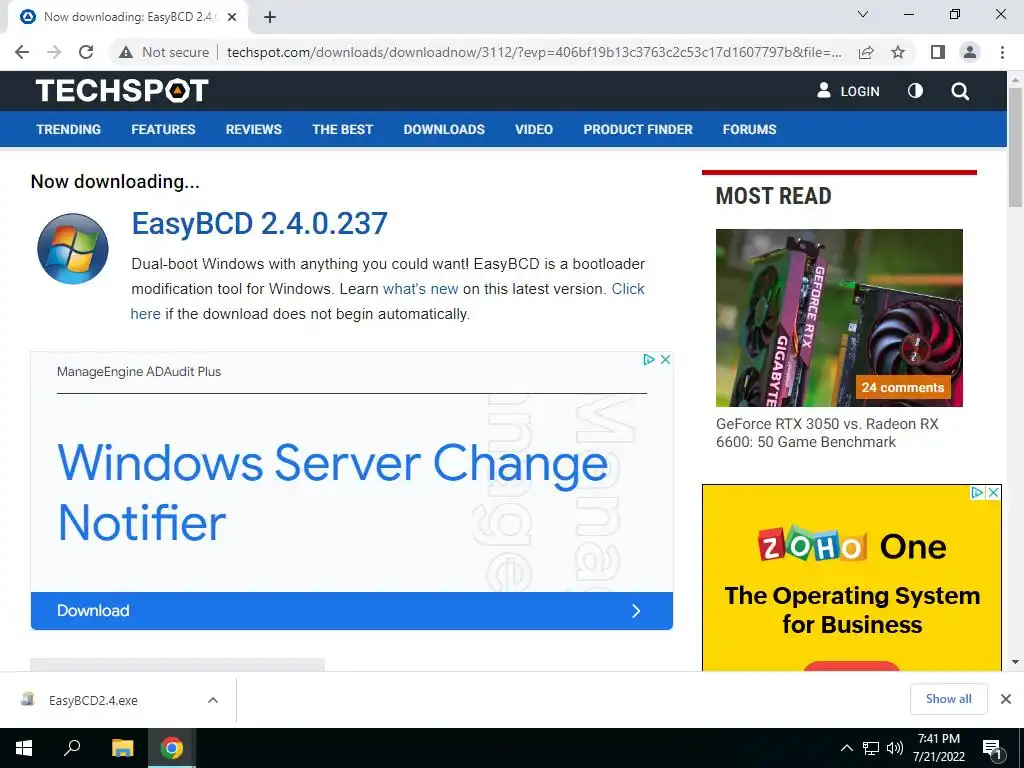Close the Zoho One ad
Viewport: 1024px width, 768px height.
pos(993,492)
